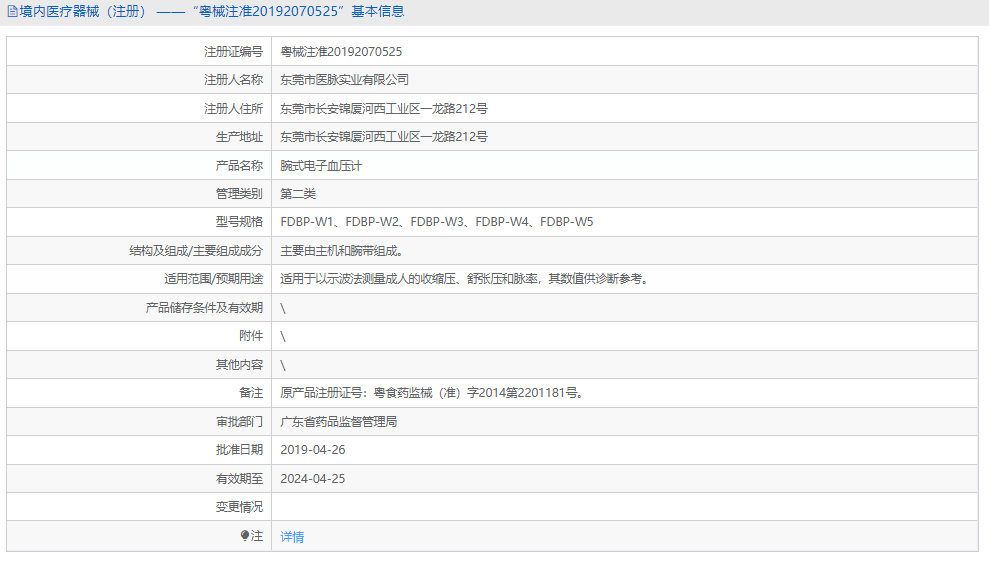Click the 变更情况 row label
This screenshot has height=561, width=989.
(239, 507)
